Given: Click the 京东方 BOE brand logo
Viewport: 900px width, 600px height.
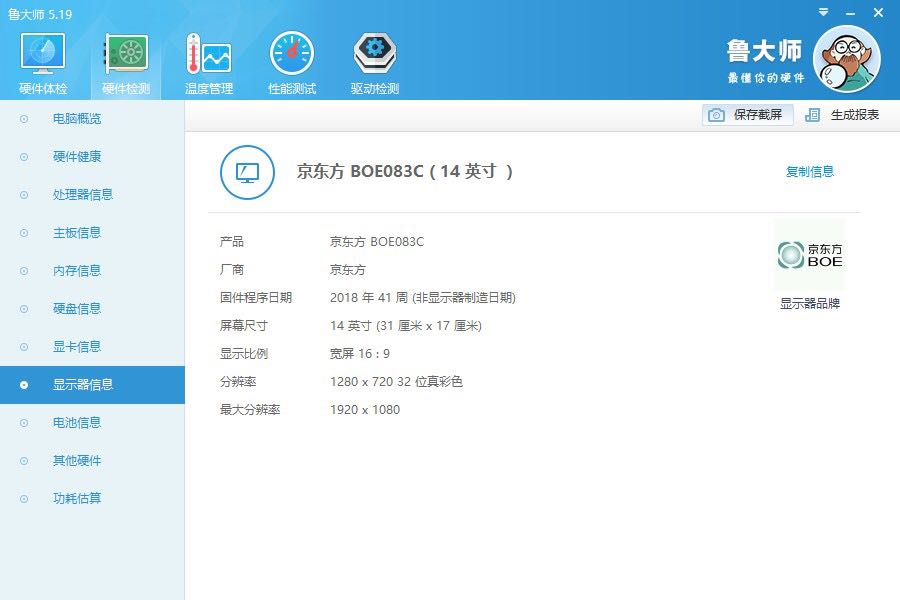Looking at the screenshot, I should pos(809,255).
